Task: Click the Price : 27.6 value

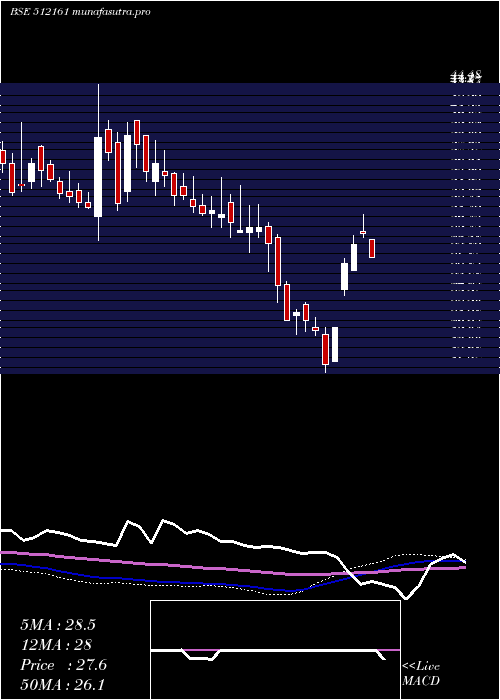Action: click(63, 665)
